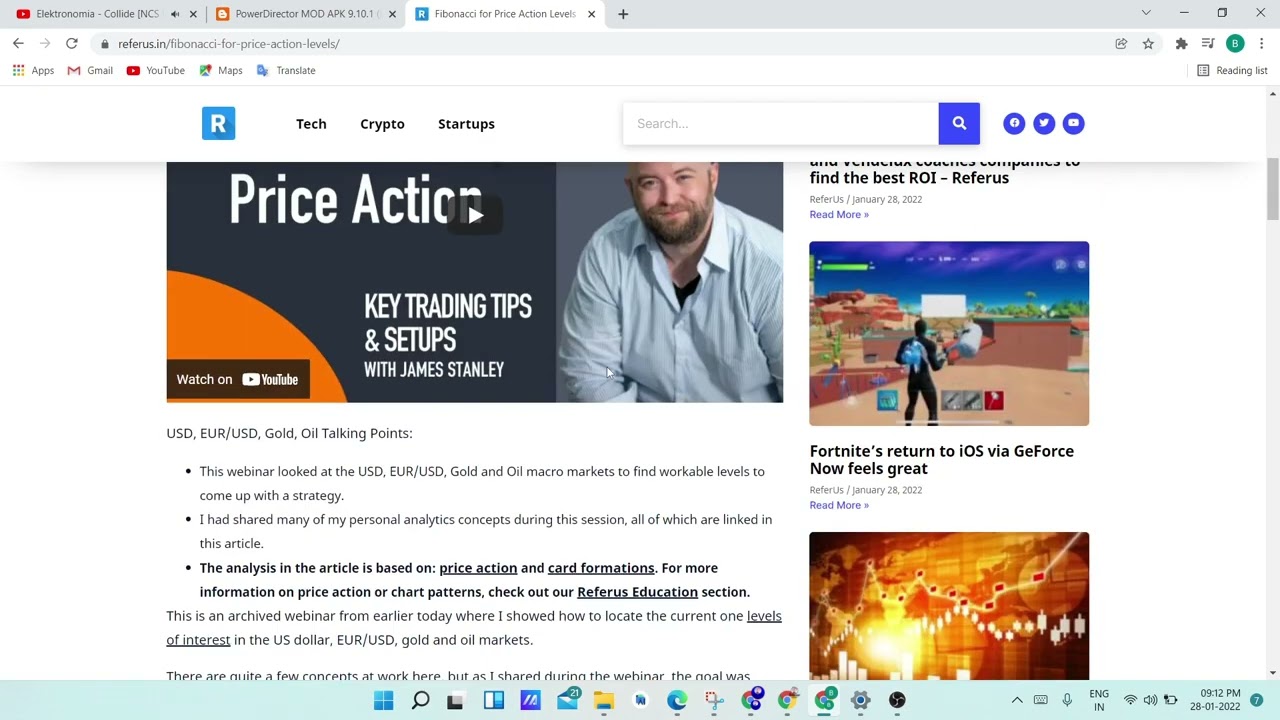The width and height of the screenshot is (1280, 720).
Task: Click the page vertical scrollbar thumb
Action: tap(1272, 188)
